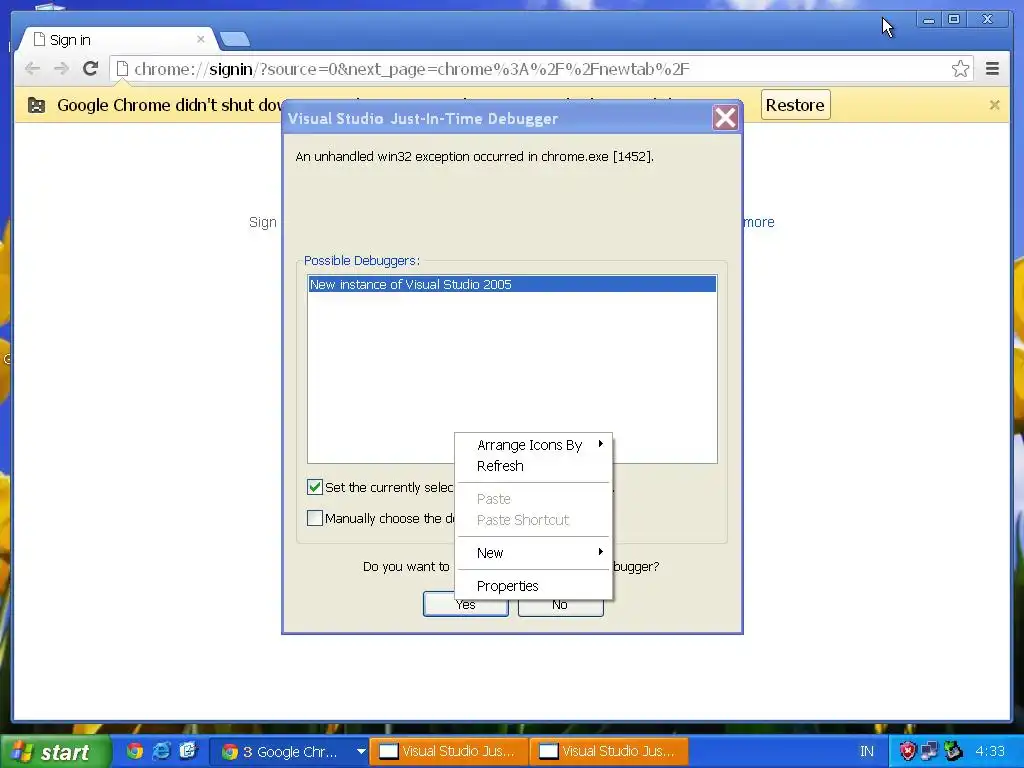Click the red shield tray icon
This screenshot has width=1024, height=768.
tap(907, 751)
